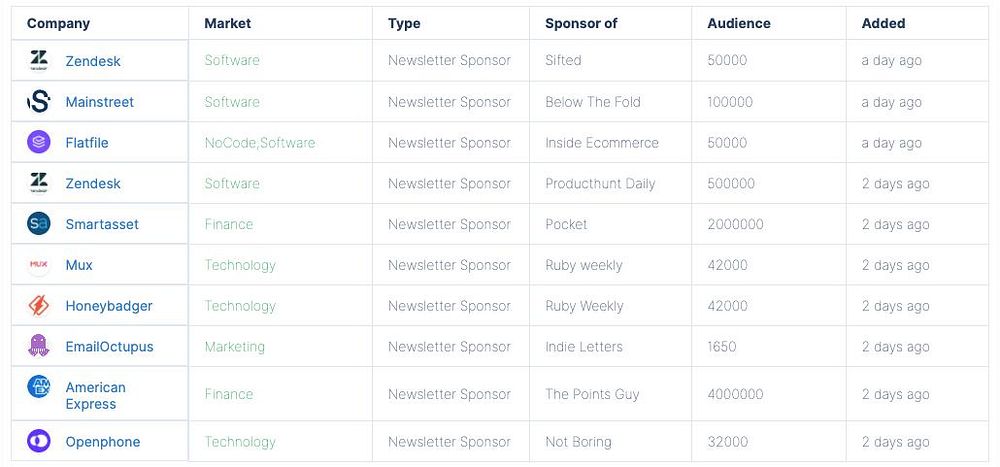The image size is (1000, 467).
Task: Select The Points Guy sponsor cell
Action: coord(592,394)
